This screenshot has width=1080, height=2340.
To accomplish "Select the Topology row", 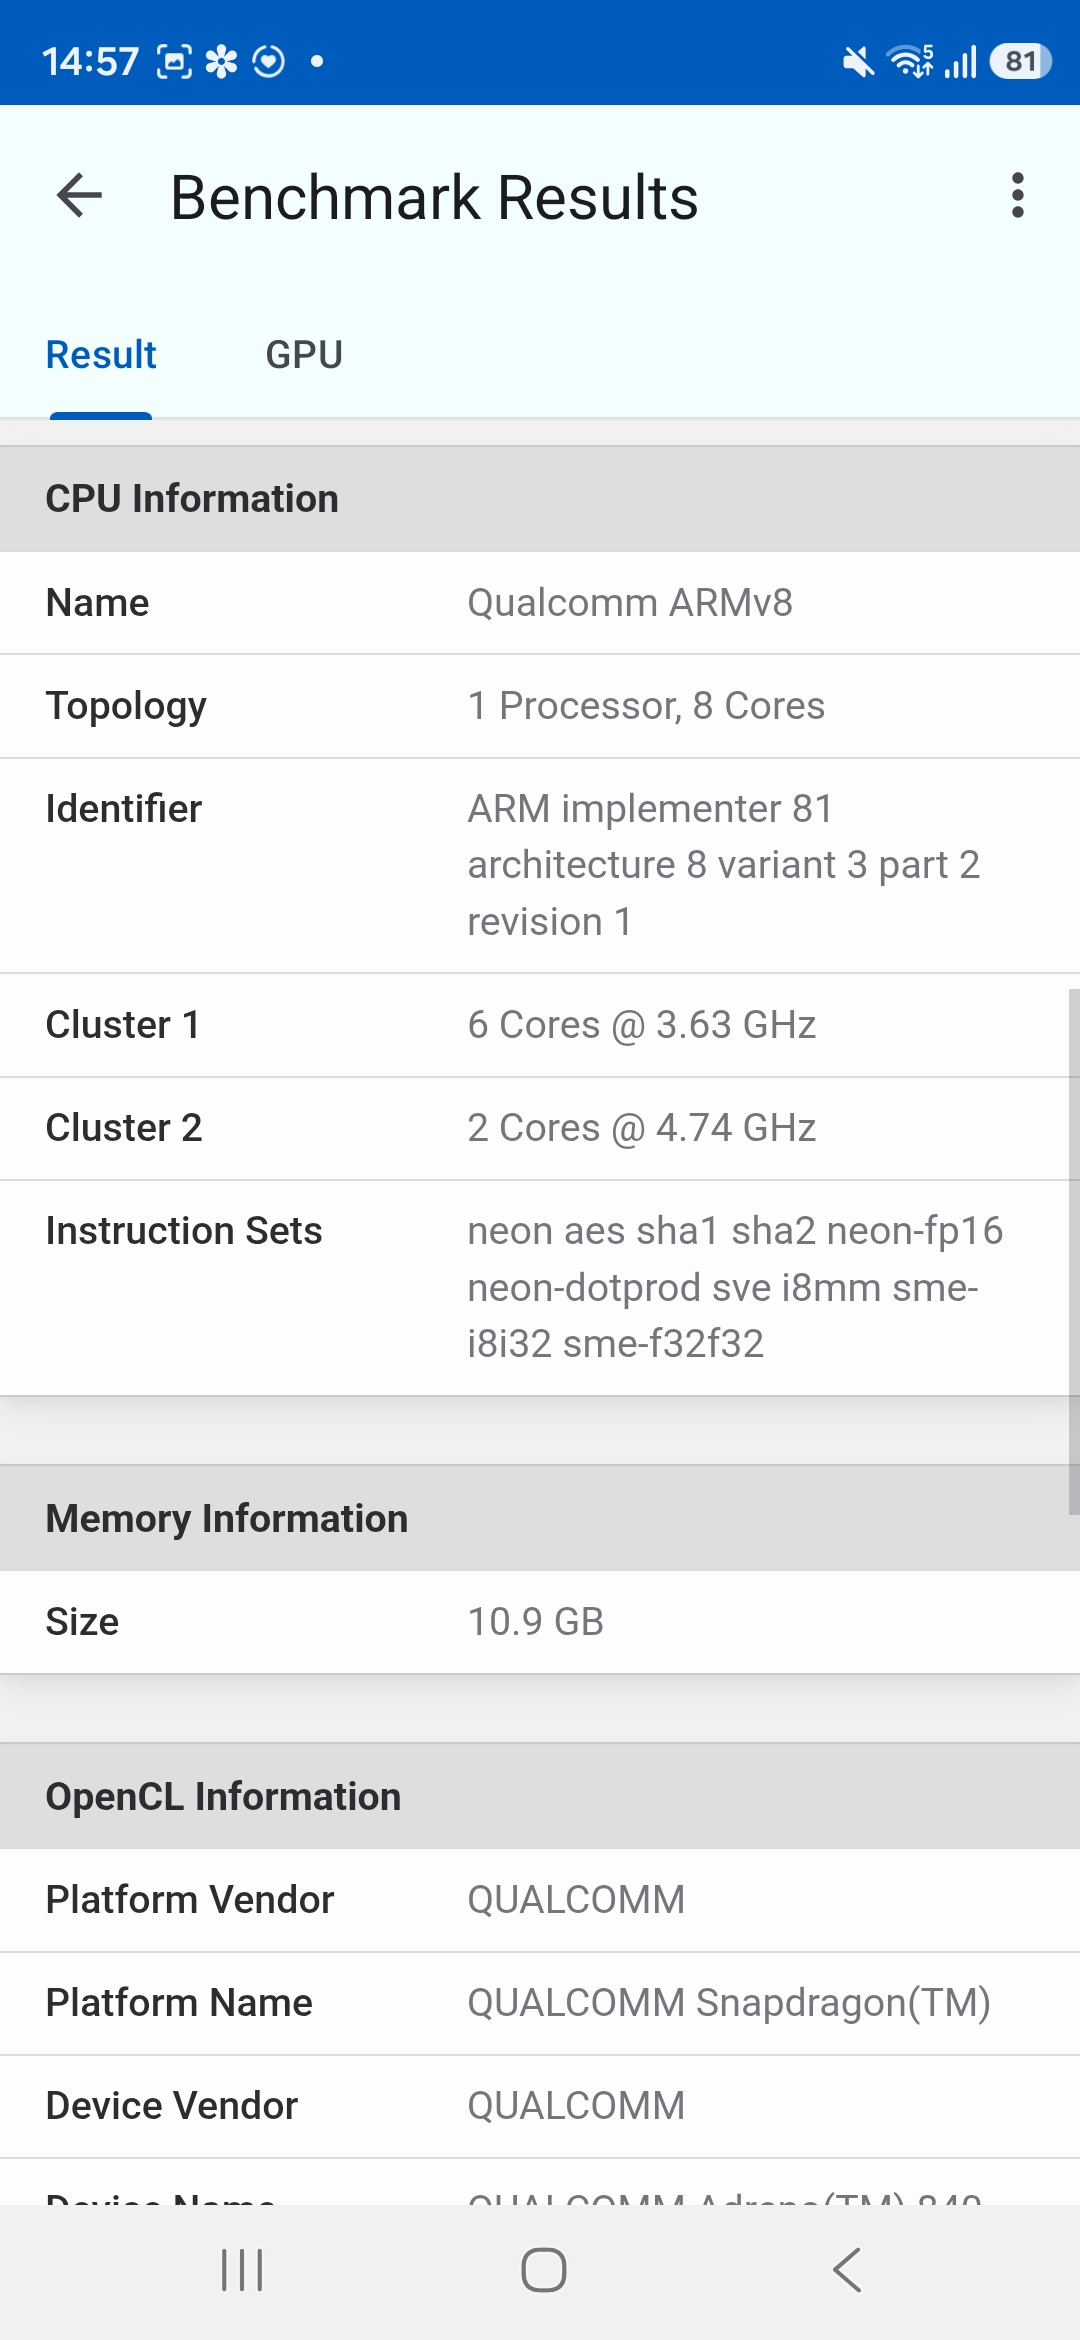I will click(540, 706).
